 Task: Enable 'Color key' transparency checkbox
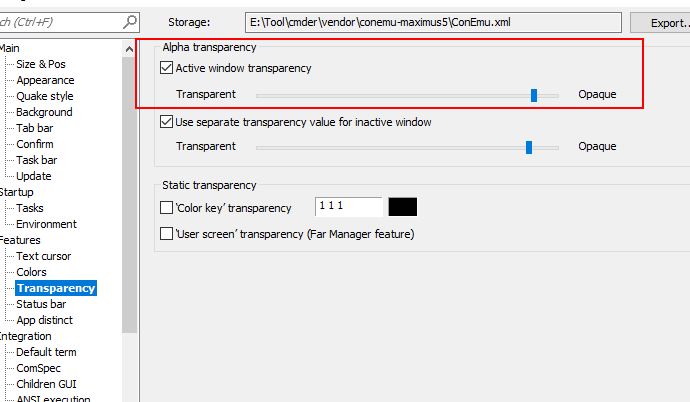click(x=167, y=208)
